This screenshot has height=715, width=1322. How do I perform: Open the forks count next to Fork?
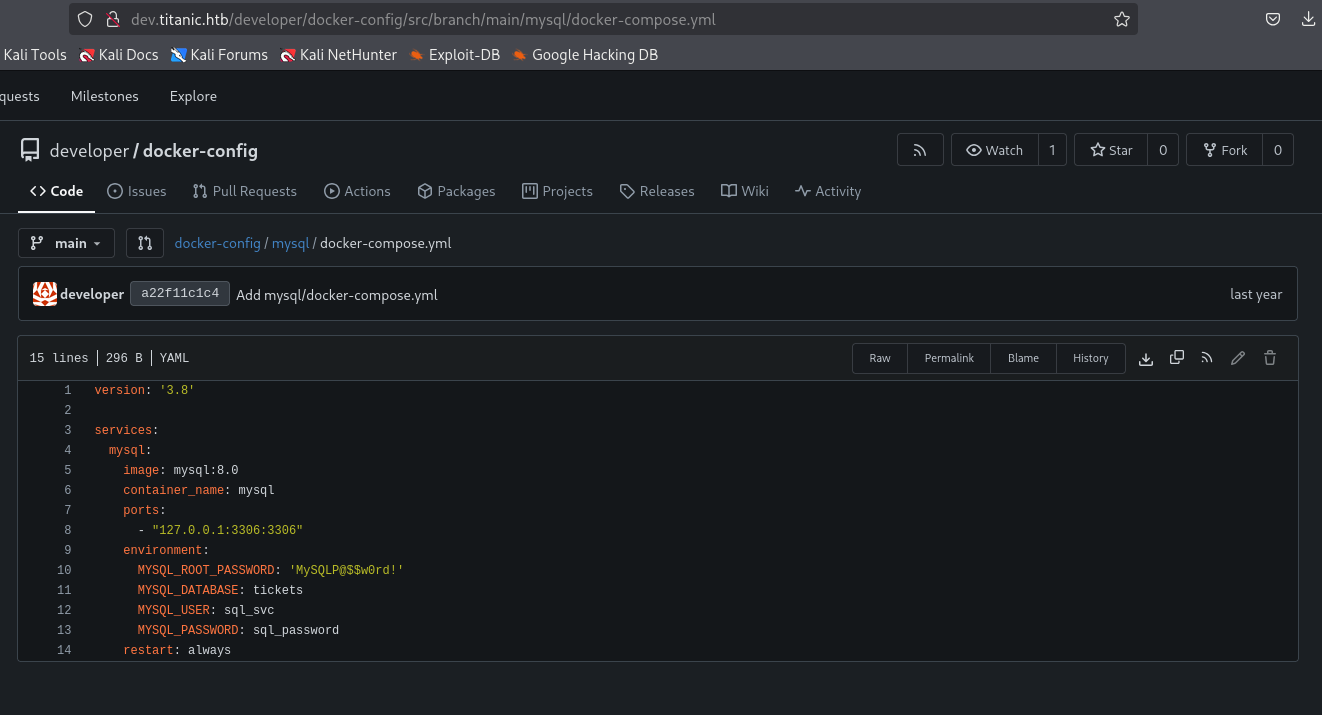pos(1278,150)
